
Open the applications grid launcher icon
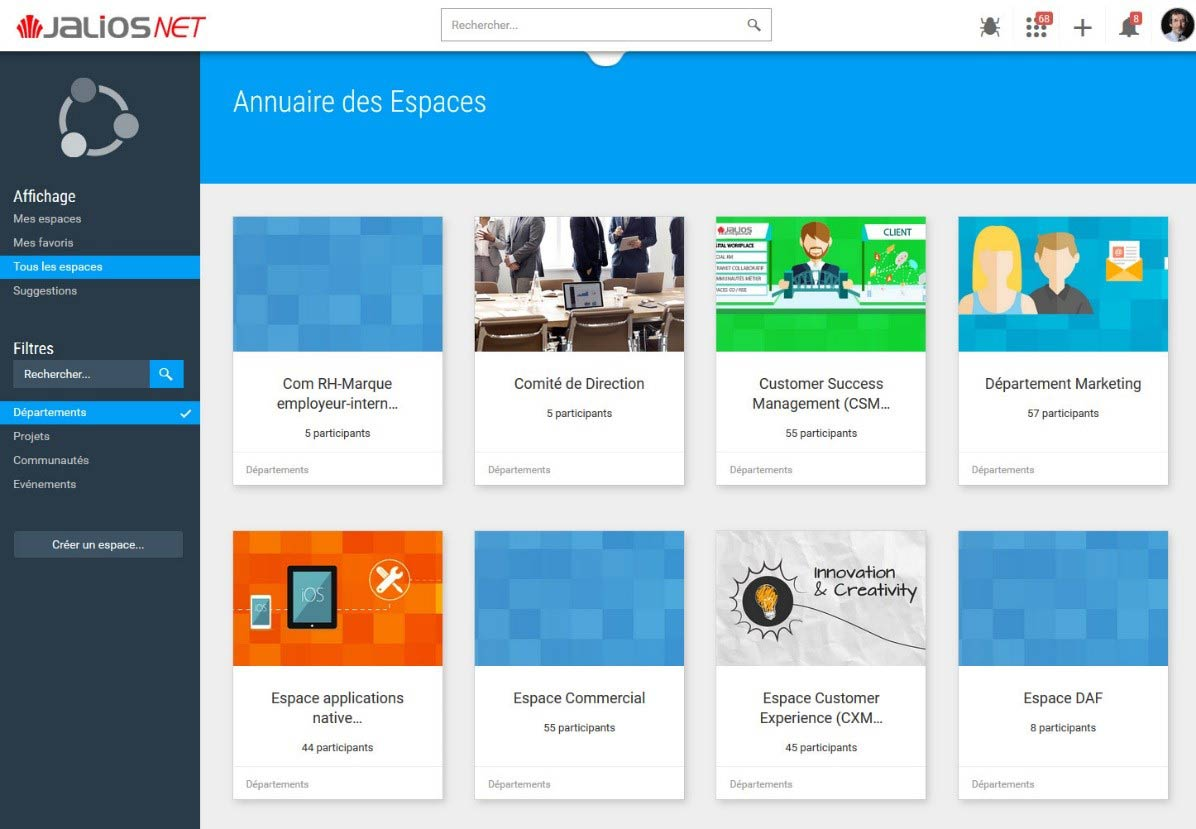pyautogui.click(x=1037, y=27)
